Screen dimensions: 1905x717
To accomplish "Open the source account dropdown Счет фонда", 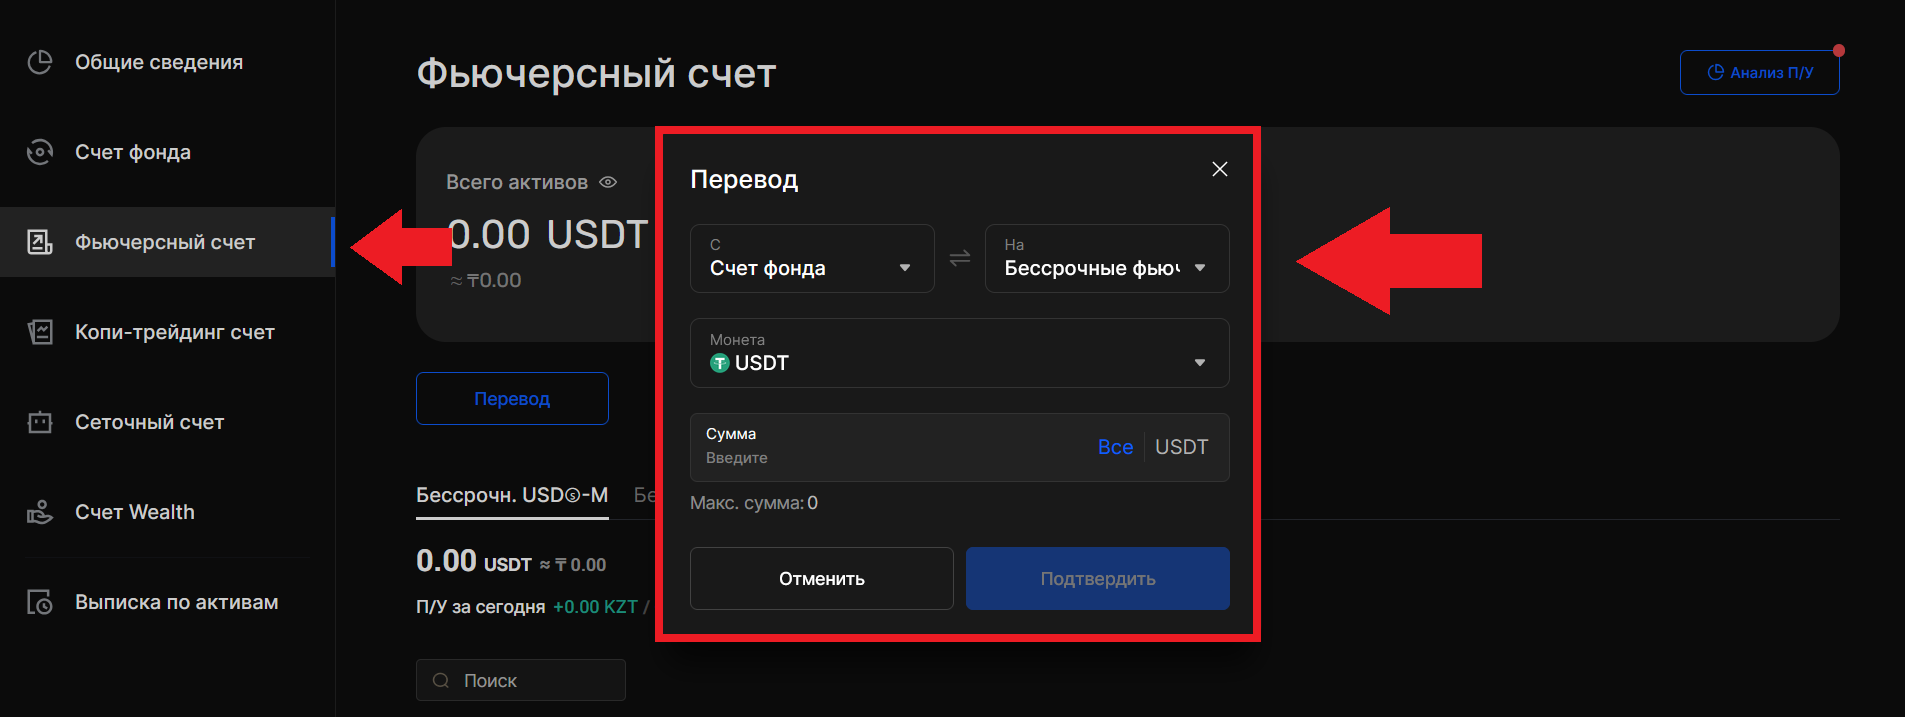I will tap(812, 258).
